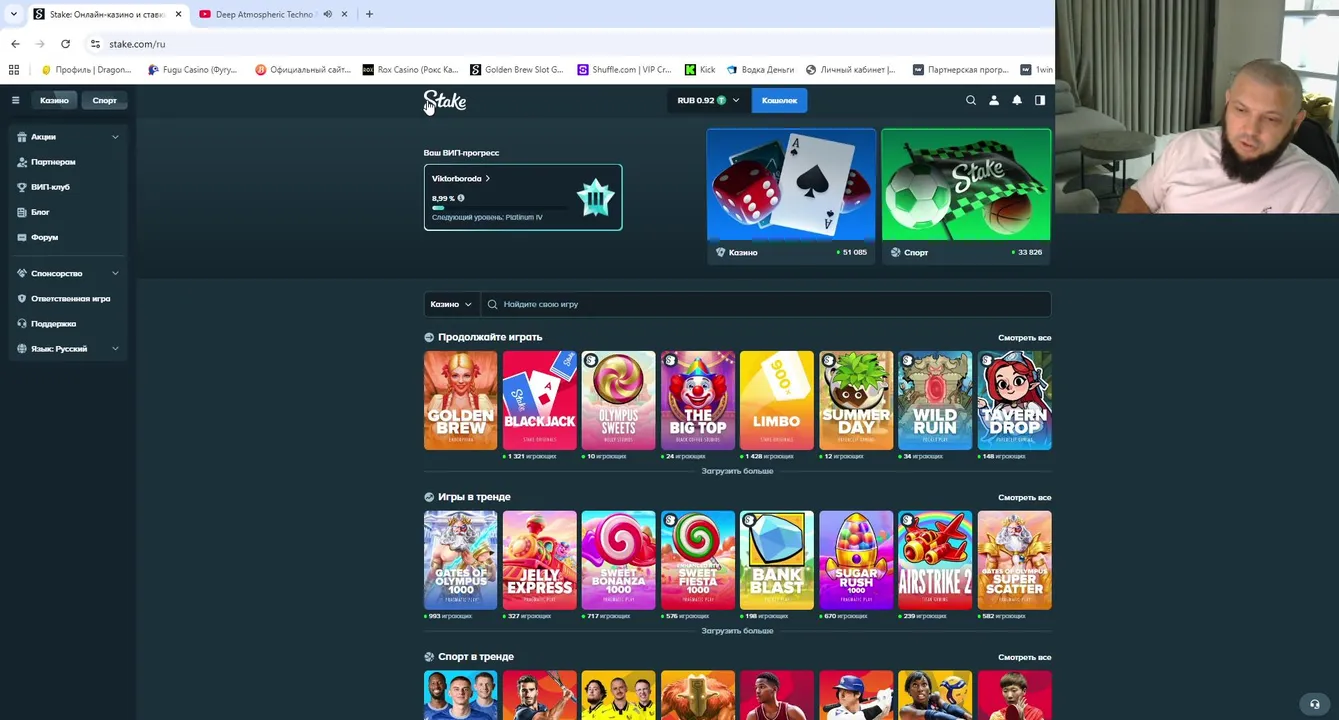The width and height of the screenshot is (1339, 720).
Task: Open Viktorboroda profile chevron
Action: (x=487, y=178)
